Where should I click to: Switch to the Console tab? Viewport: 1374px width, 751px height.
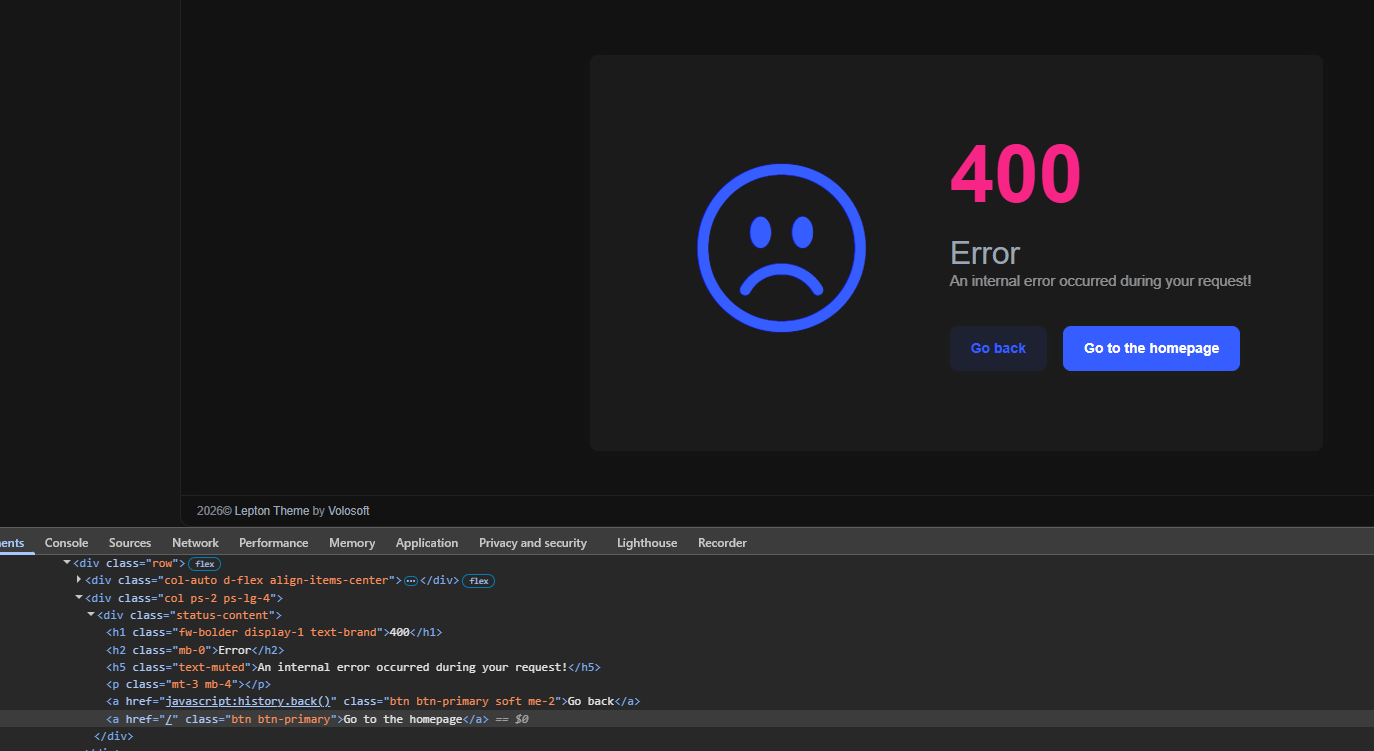tap(66, 543)
